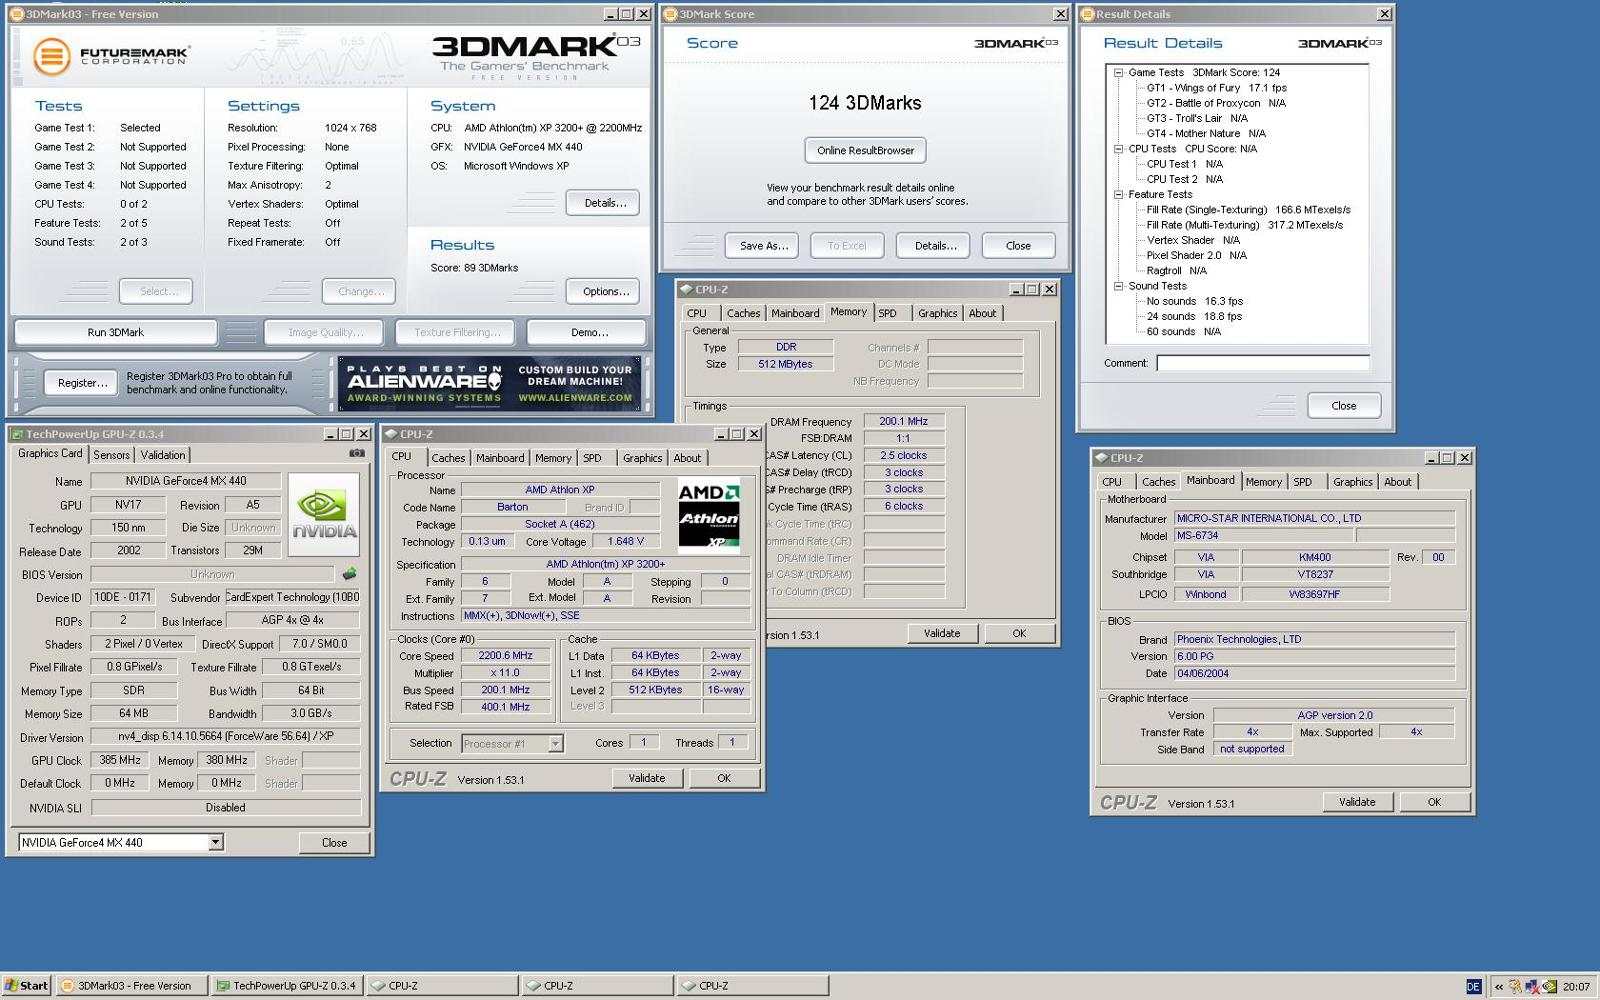Open Memory tab in the CPU-Z mainboard window

click(x=1264, y=482)
